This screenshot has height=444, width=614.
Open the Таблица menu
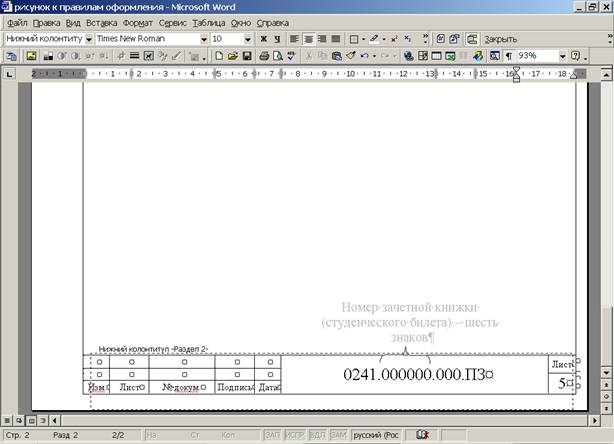click(x=209, y=23)
